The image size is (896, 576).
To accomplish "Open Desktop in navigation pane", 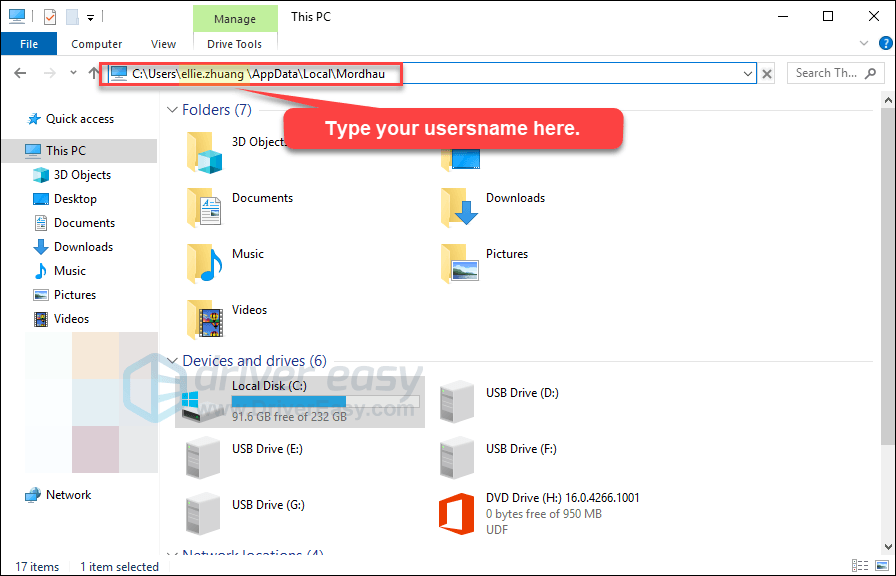I will pos(75,199).
